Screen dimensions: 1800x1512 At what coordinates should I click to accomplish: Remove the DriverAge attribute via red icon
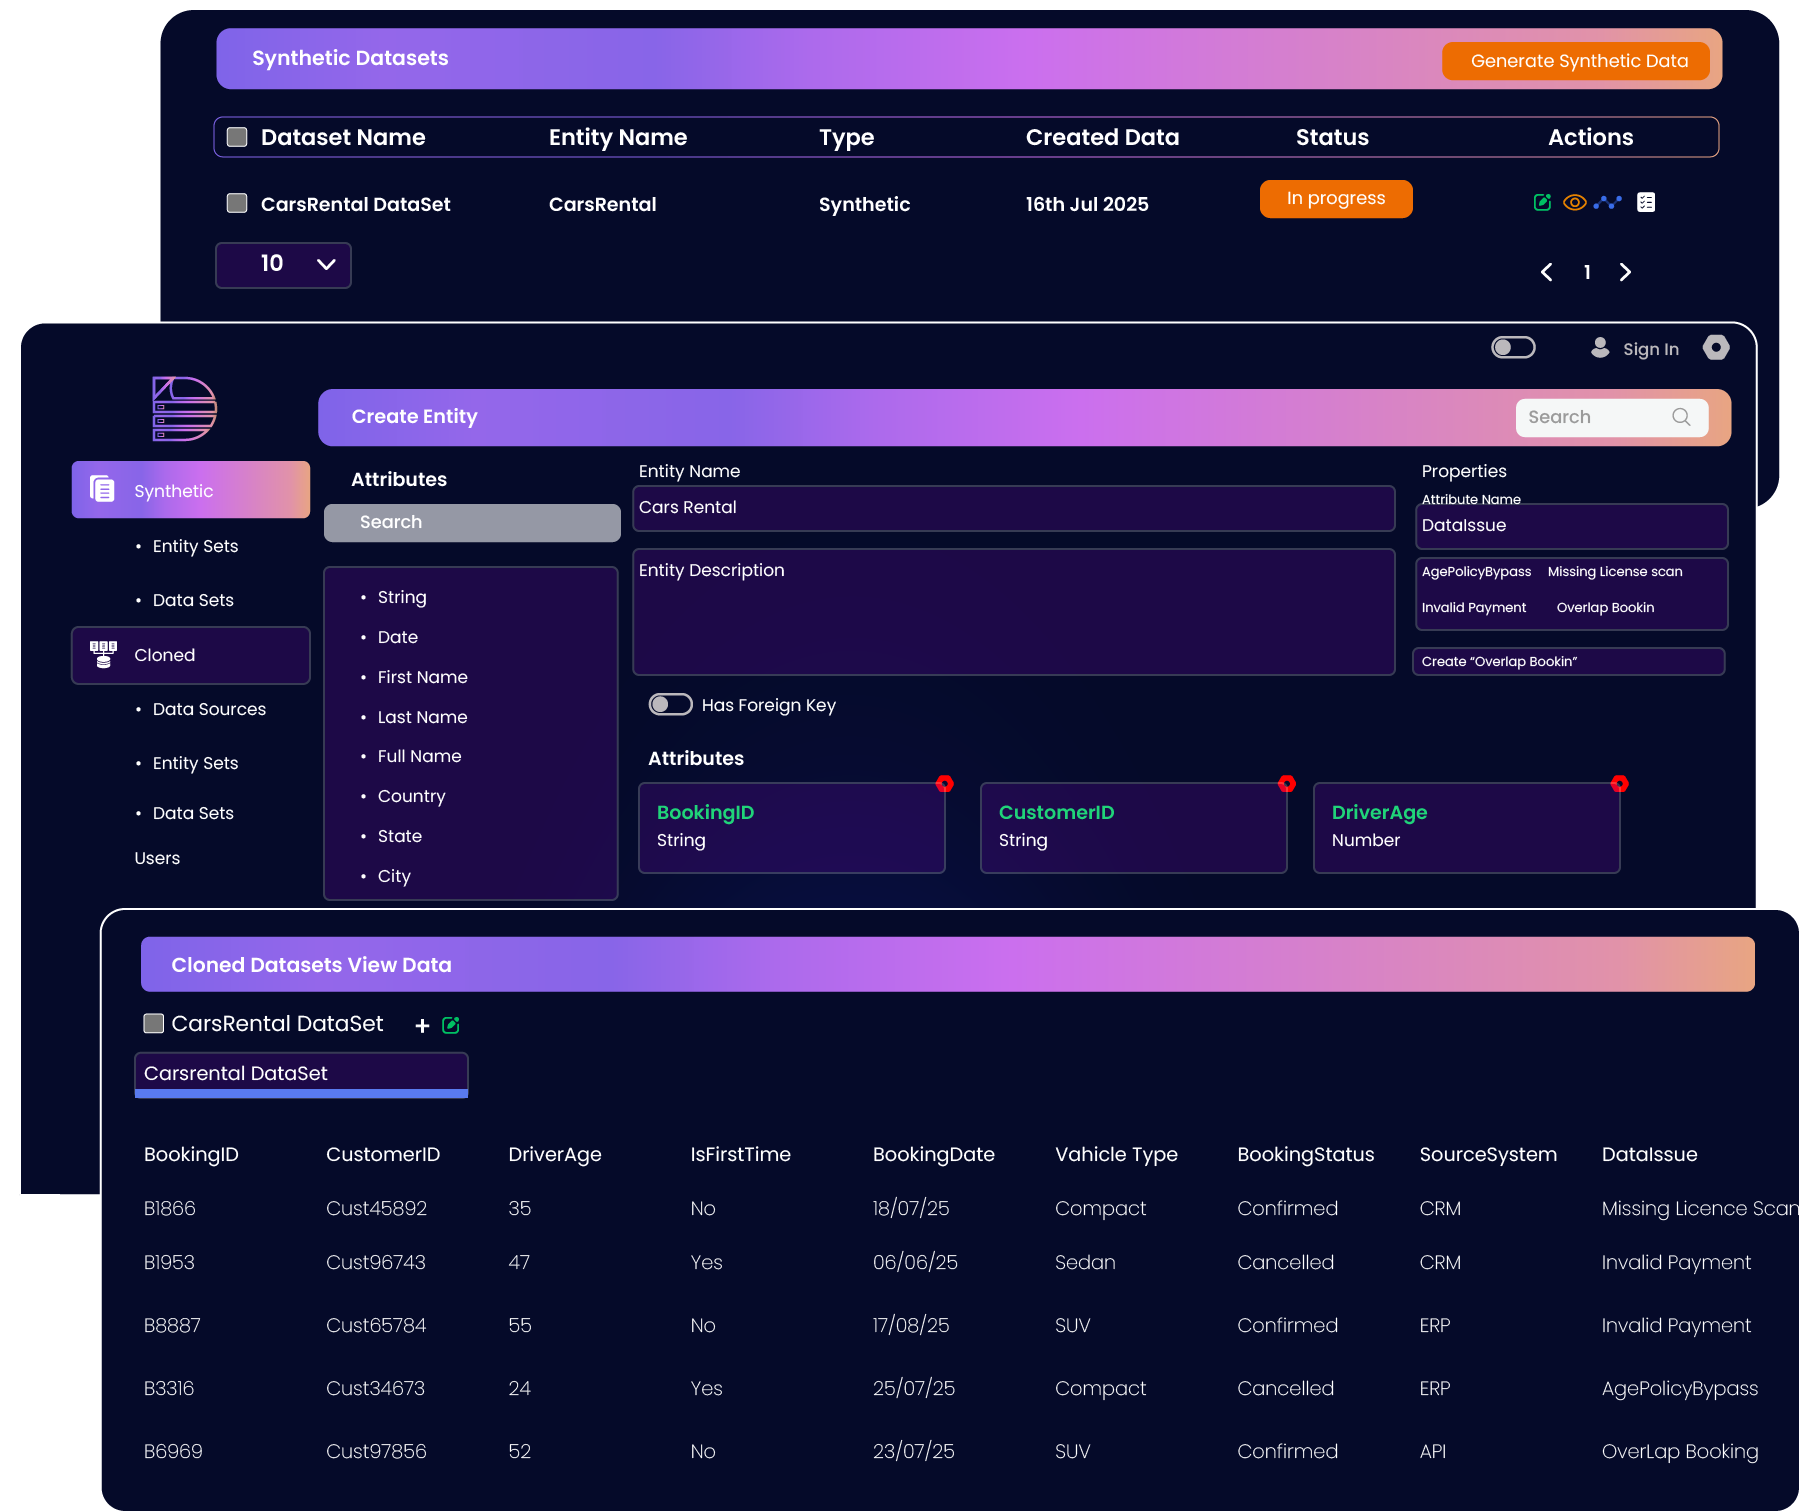coord(1620,784)
